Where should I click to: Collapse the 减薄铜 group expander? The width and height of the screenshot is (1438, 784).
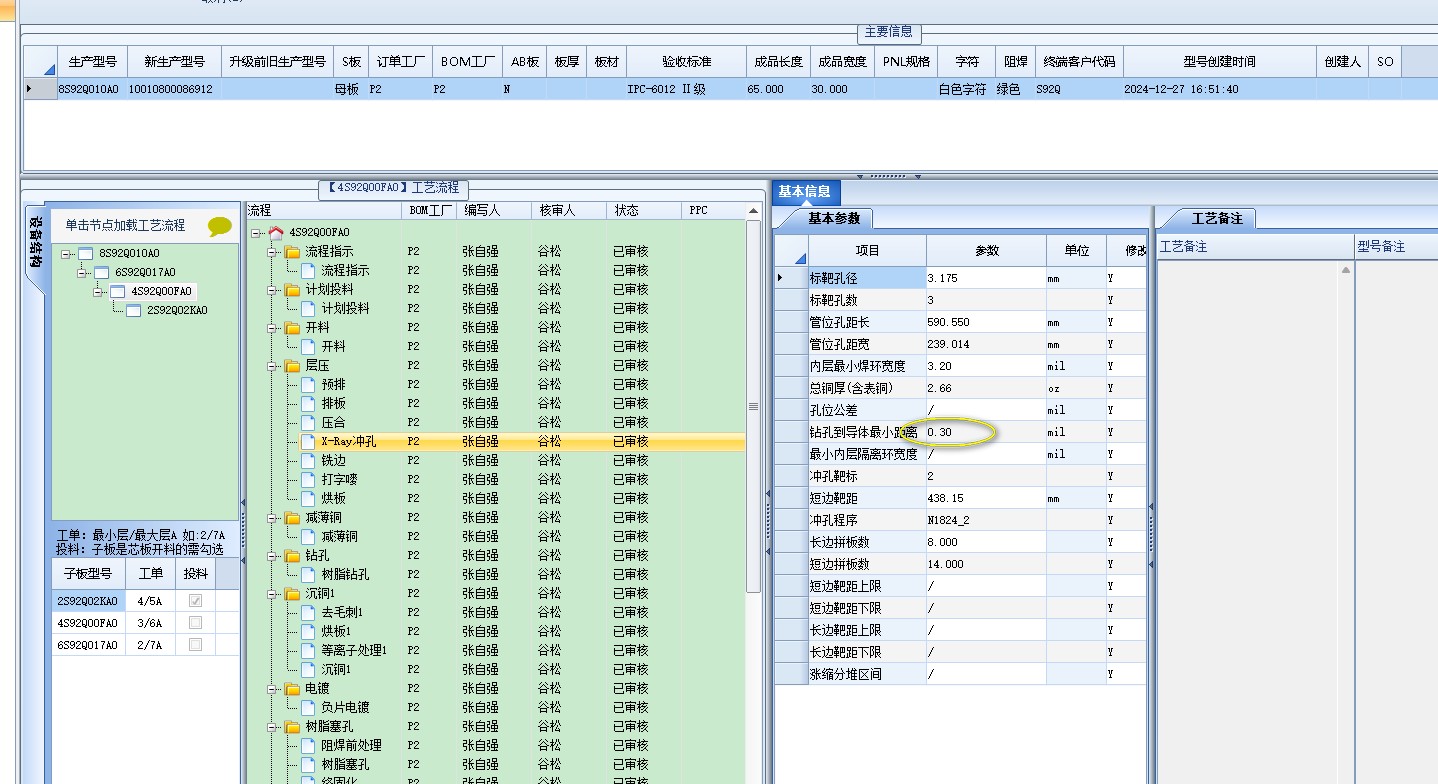coord(272,518)
